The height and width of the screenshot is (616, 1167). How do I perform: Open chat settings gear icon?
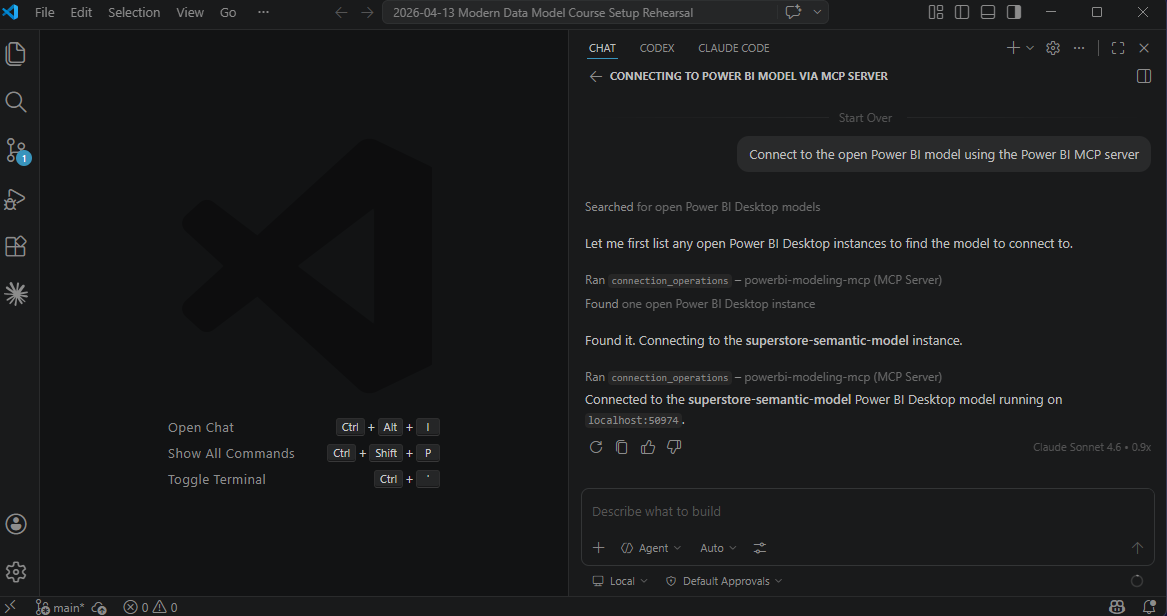pyautogui.click(x=1052, y=47)
